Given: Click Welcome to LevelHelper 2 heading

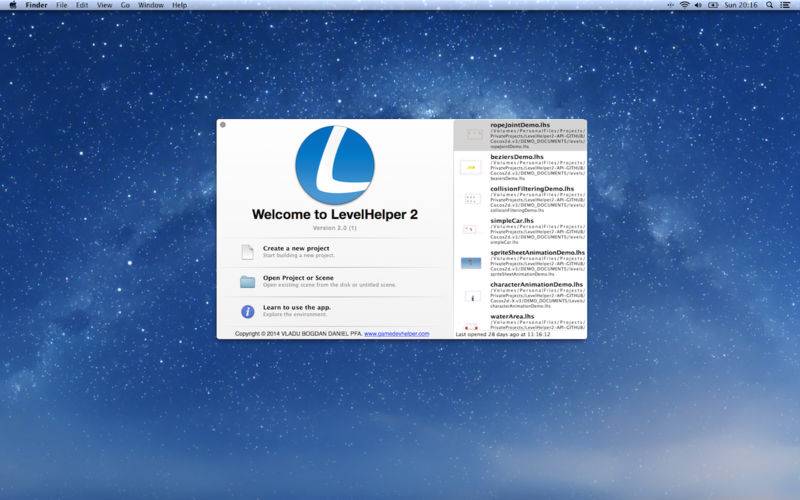Looking at the screenshot, I should click(335, 215).
